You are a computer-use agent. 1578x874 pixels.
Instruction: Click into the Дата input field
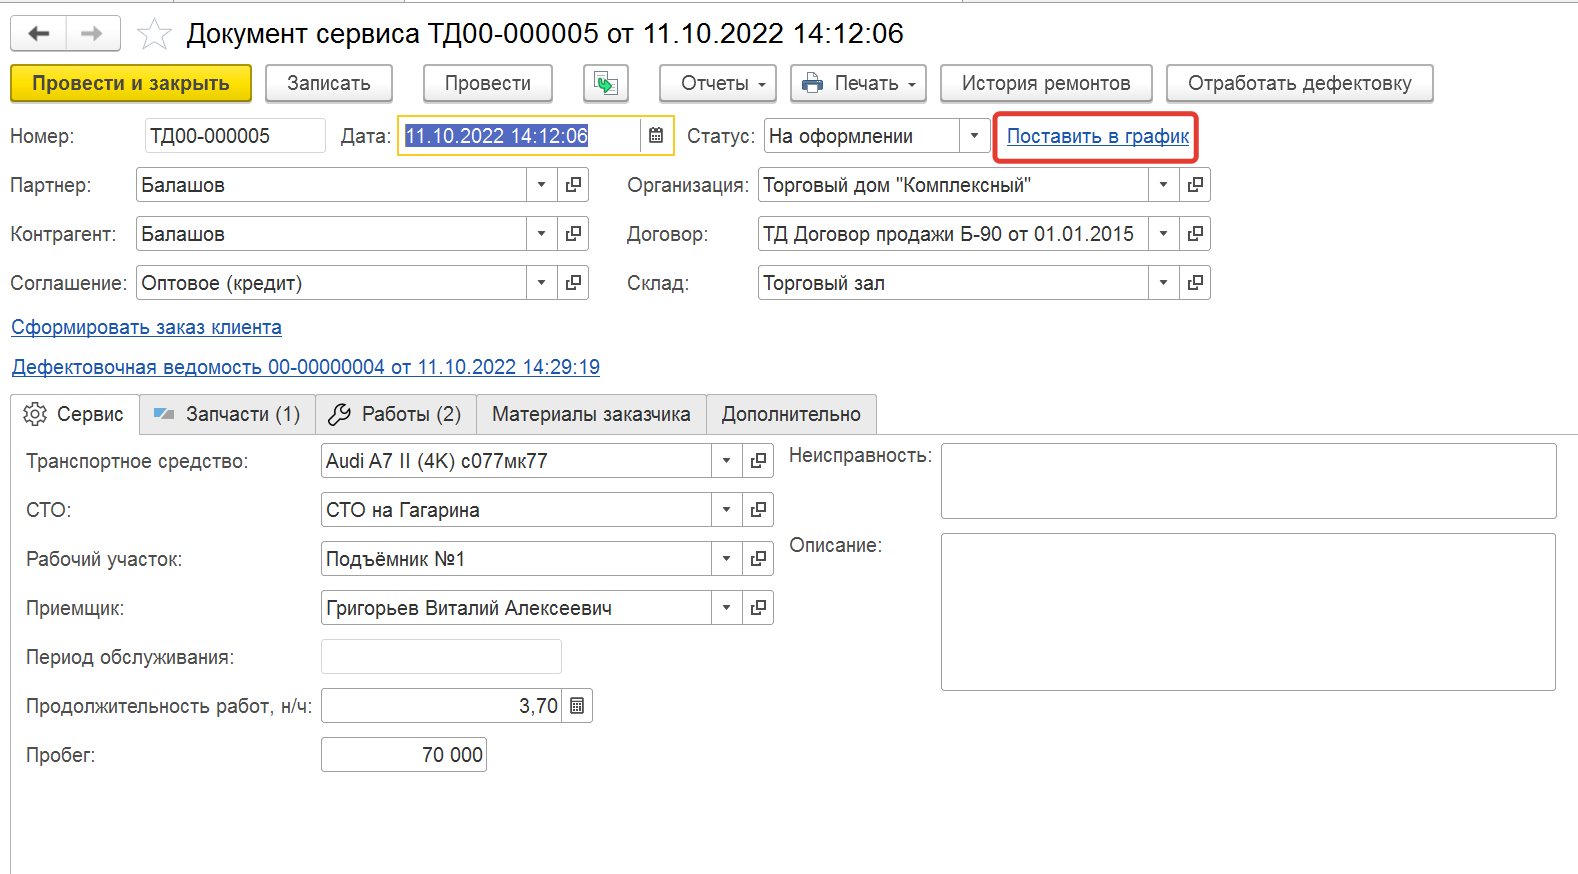(x=520, y=136)
